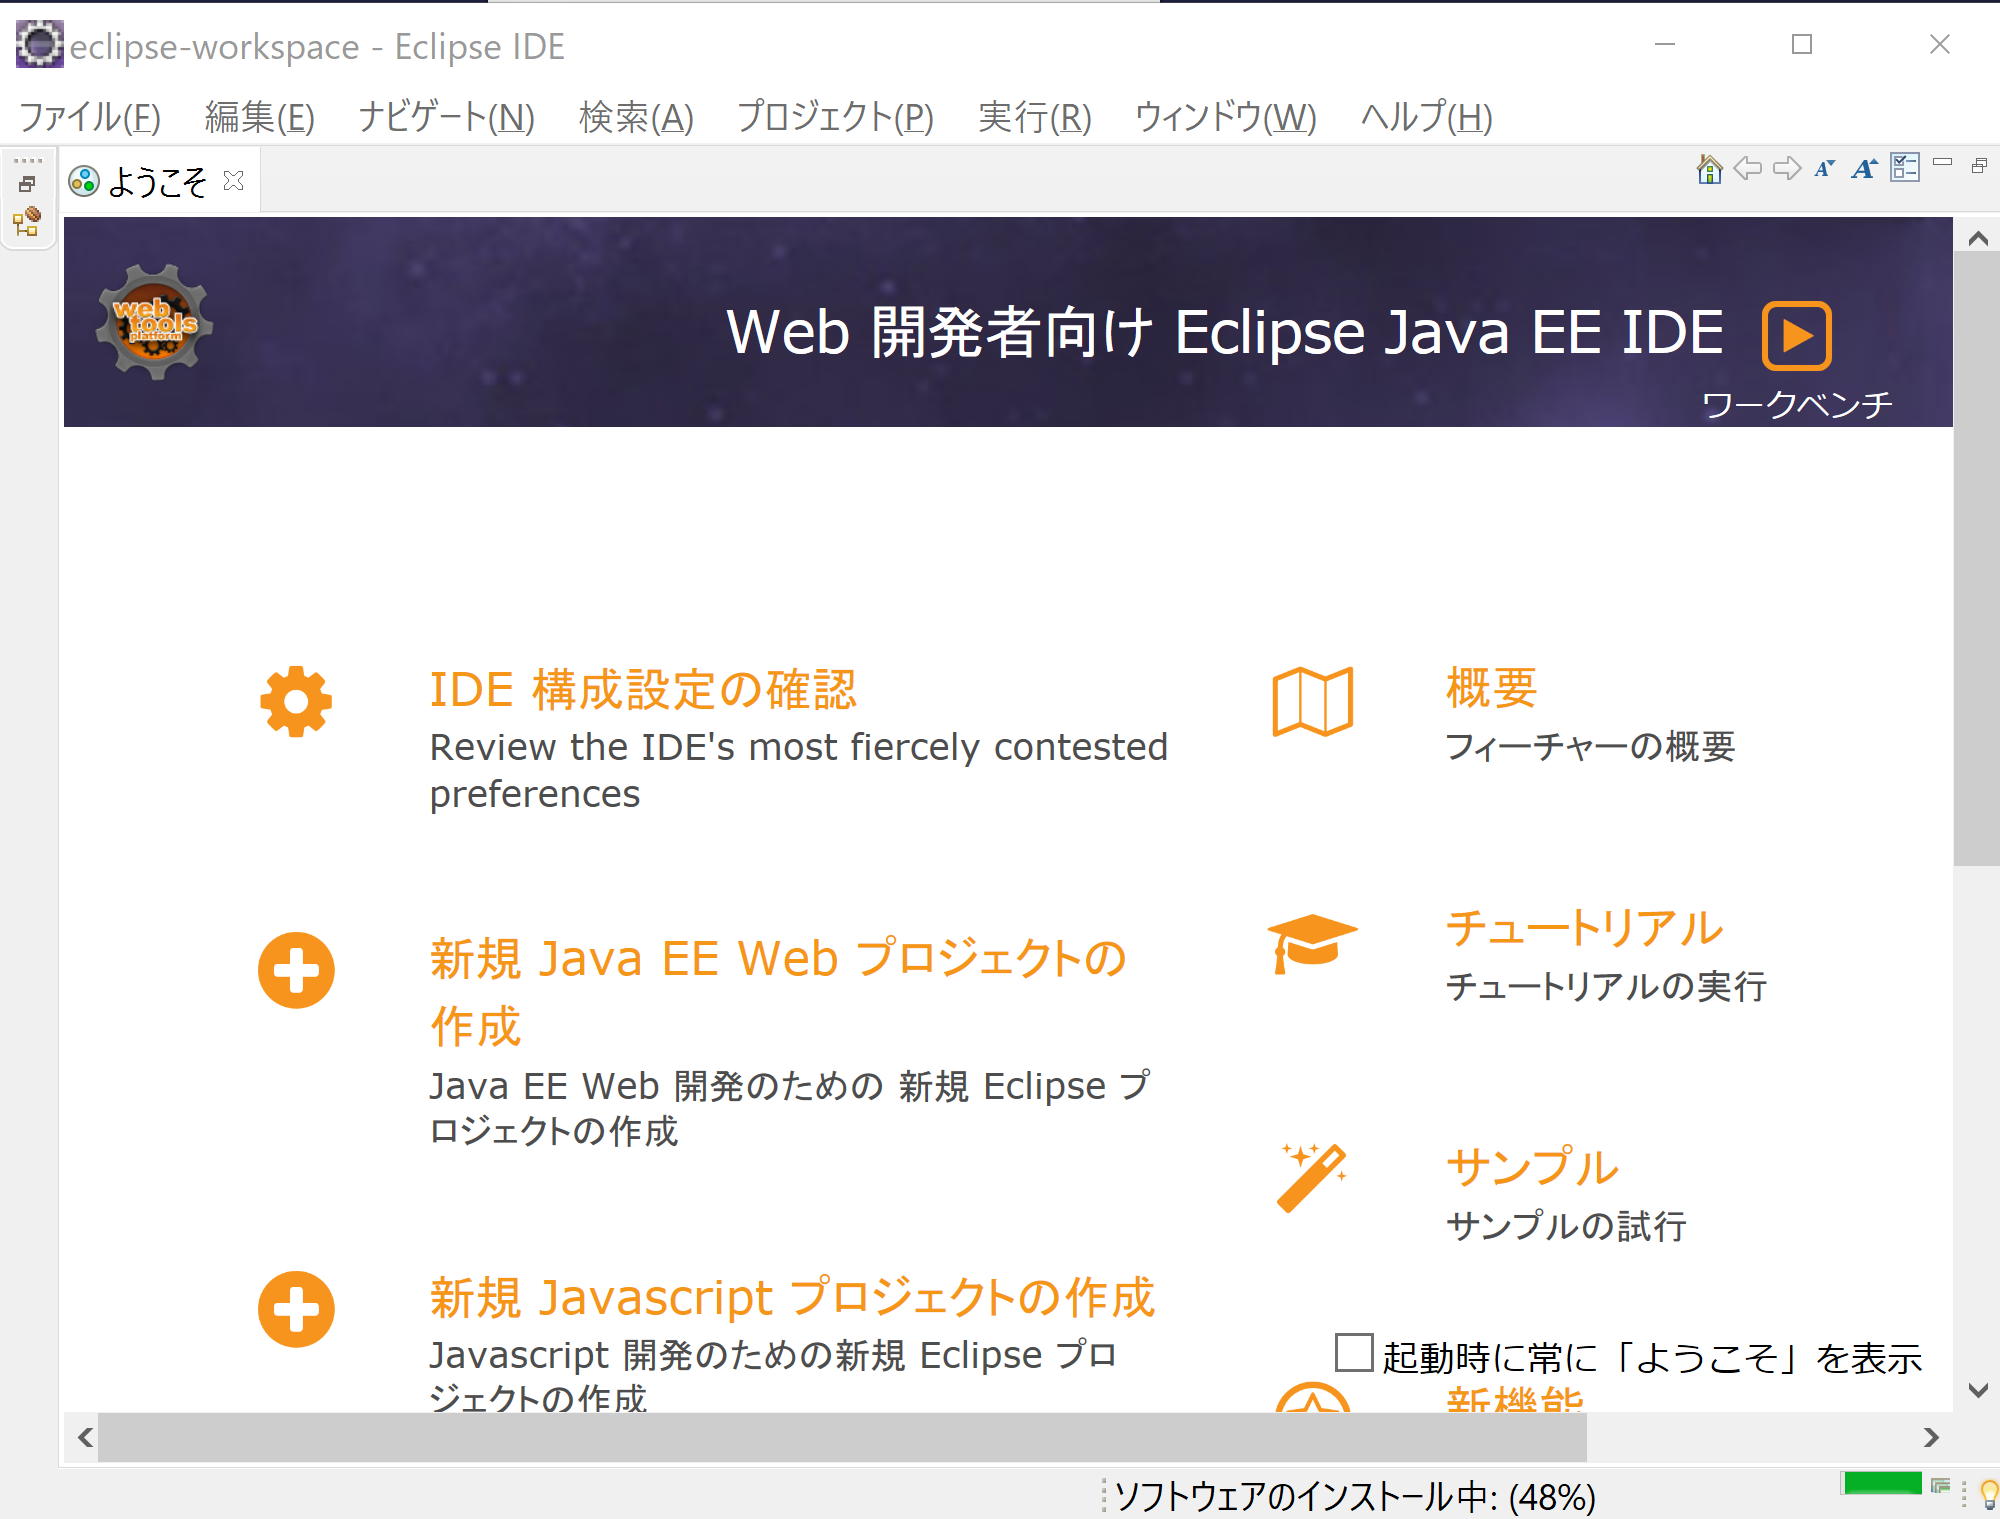The image size is (2000, 1519).
Task: Click the Workbench play arrow icon
Action: [x=1796, y=335]
